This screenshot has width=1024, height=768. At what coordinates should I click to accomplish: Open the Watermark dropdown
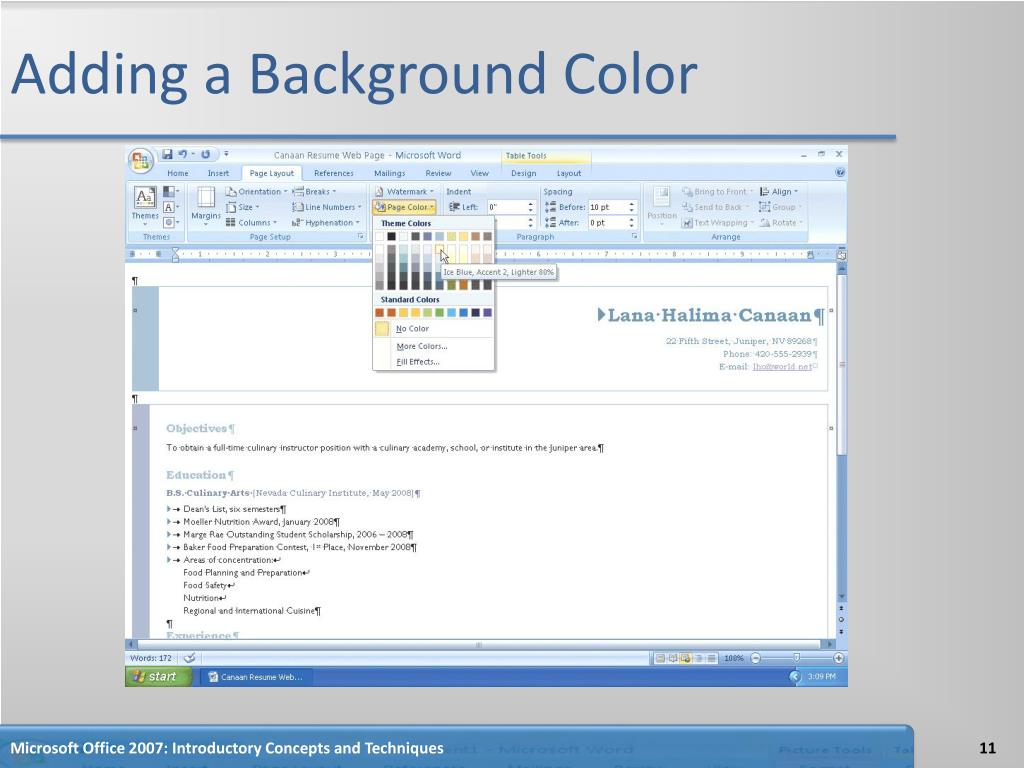coord(404,191)
